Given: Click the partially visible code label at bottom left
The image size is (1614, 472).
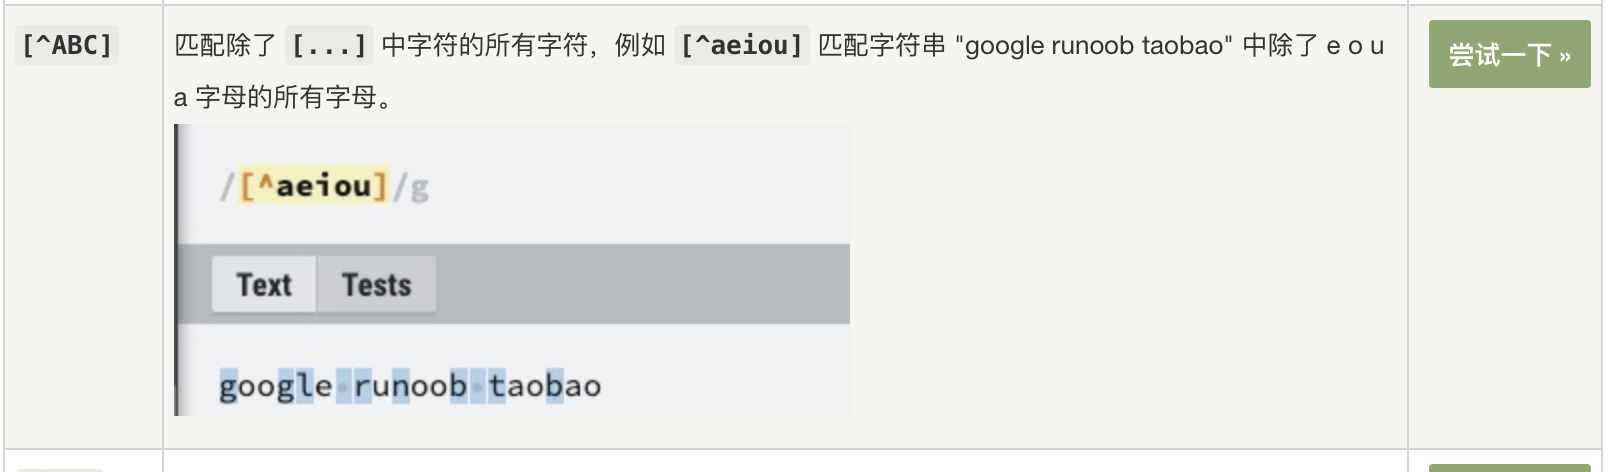Looking at the screenshot, I should pyautogui.click(x=60, y=468).
